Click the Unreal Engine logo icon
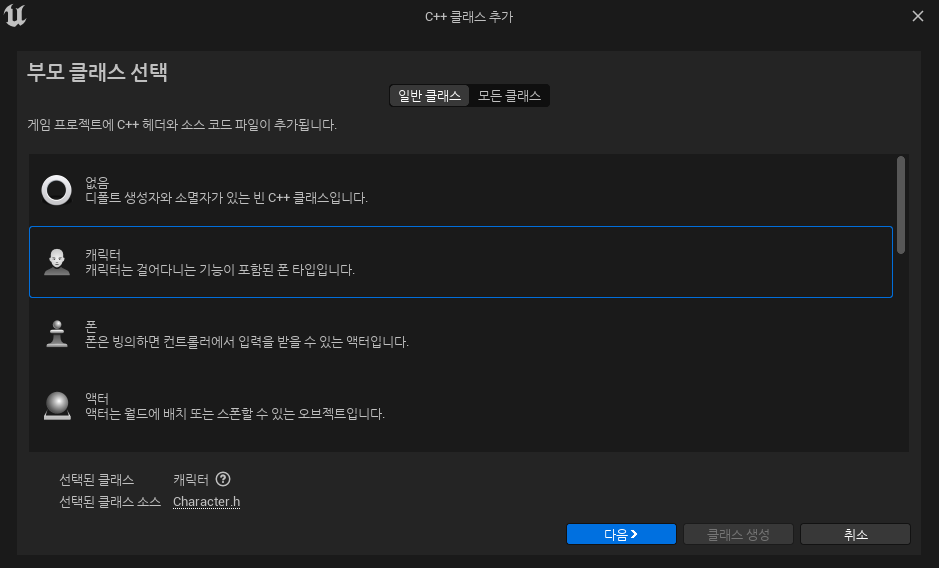 pyautogui.click(x=15, y=16)
